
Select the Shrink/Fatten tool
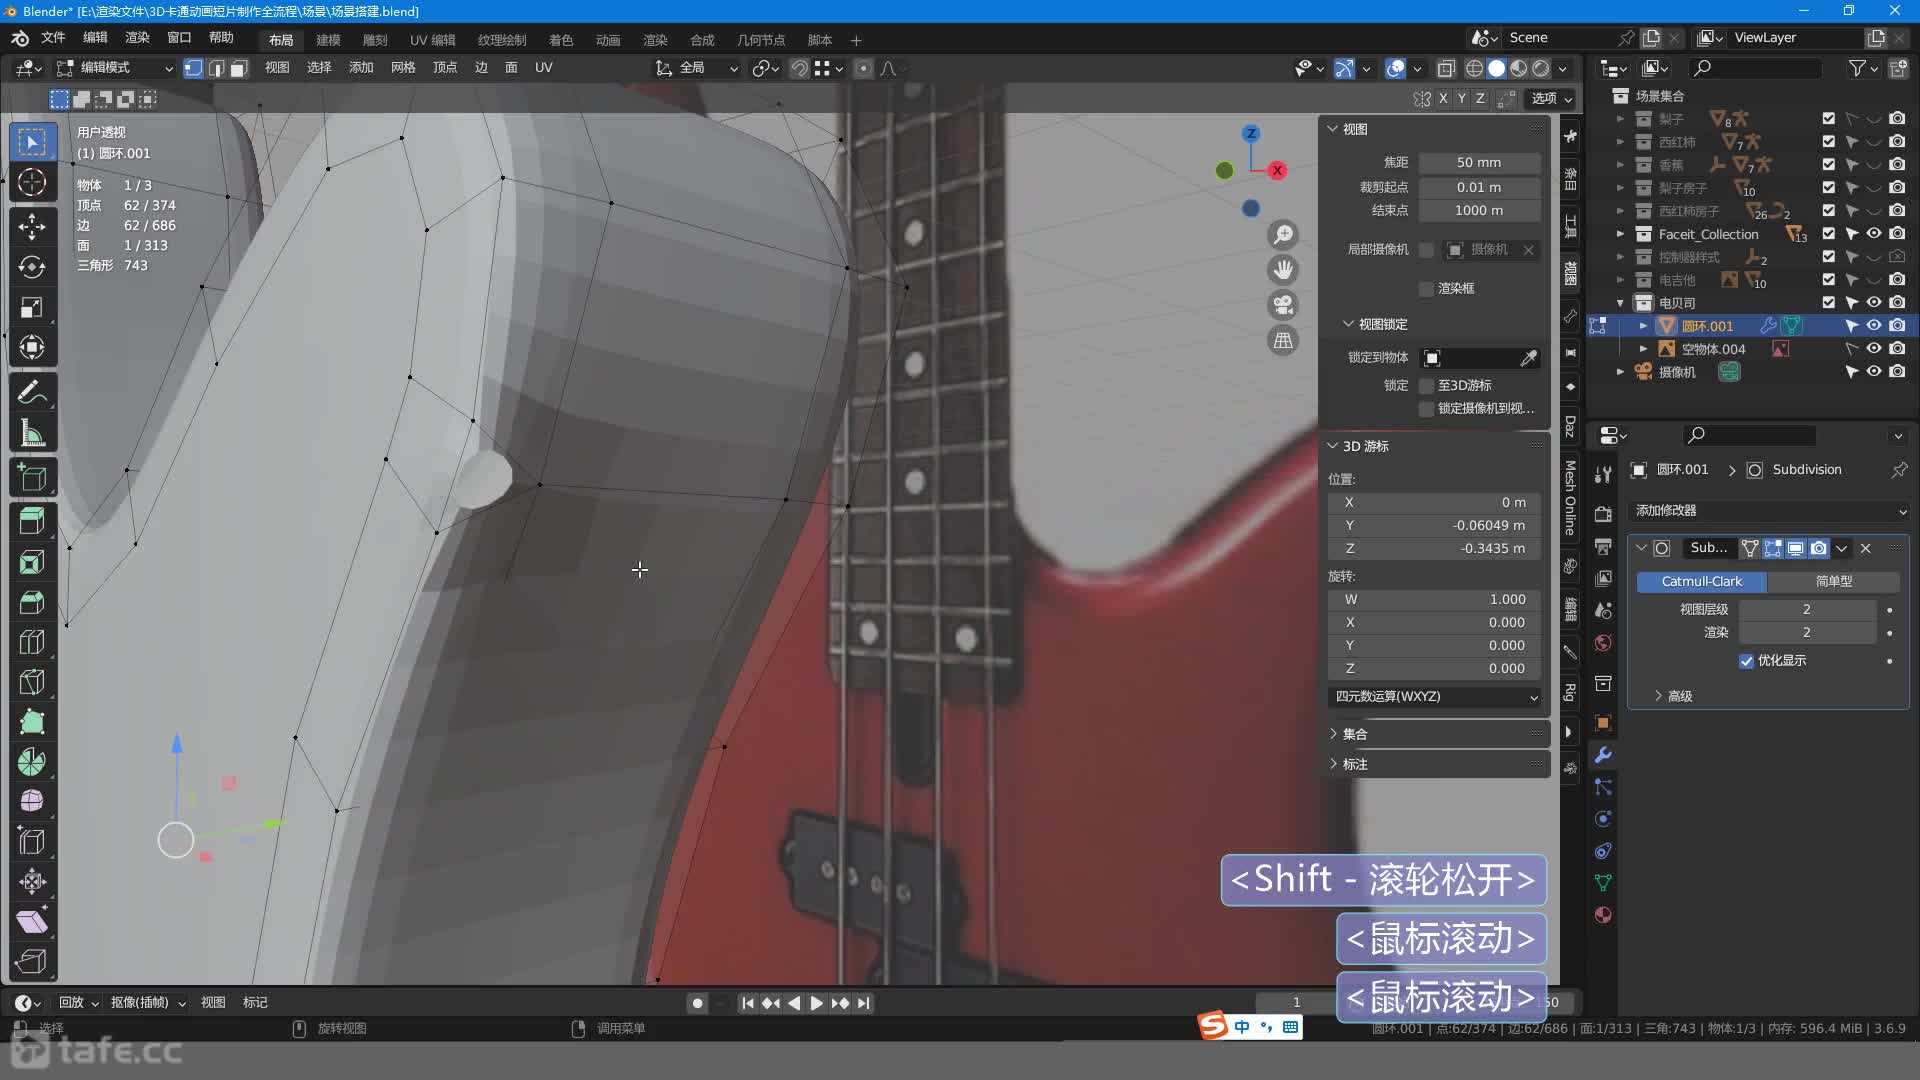click(x=32, y=881)
